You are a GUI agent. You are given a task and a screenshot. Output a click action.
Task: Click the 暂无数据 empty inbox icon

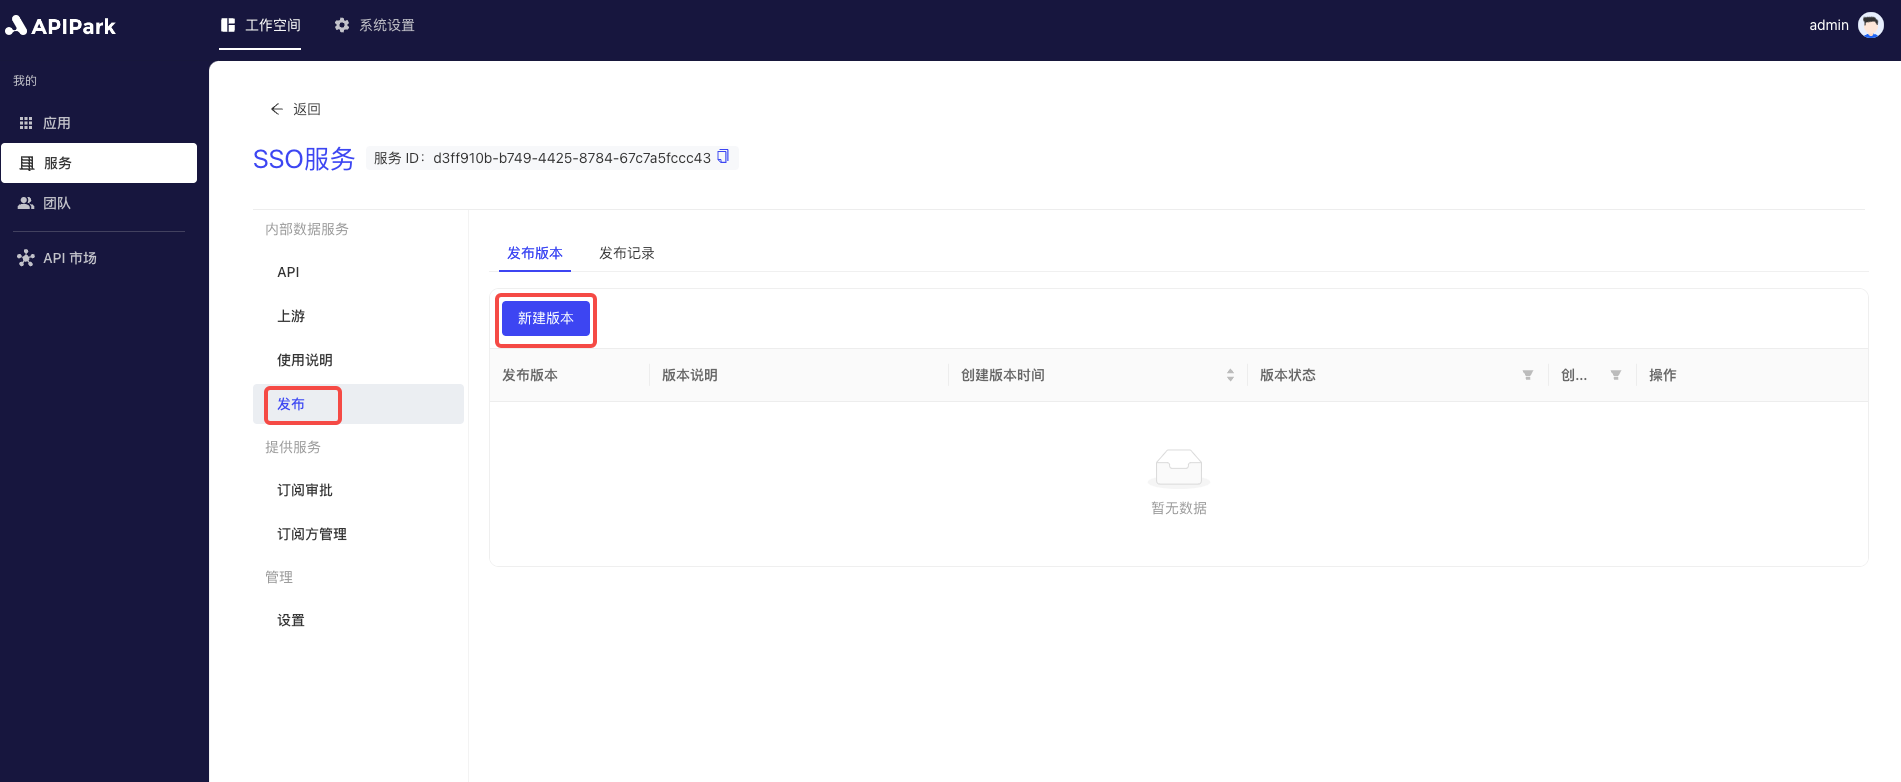click(1179, 467)
